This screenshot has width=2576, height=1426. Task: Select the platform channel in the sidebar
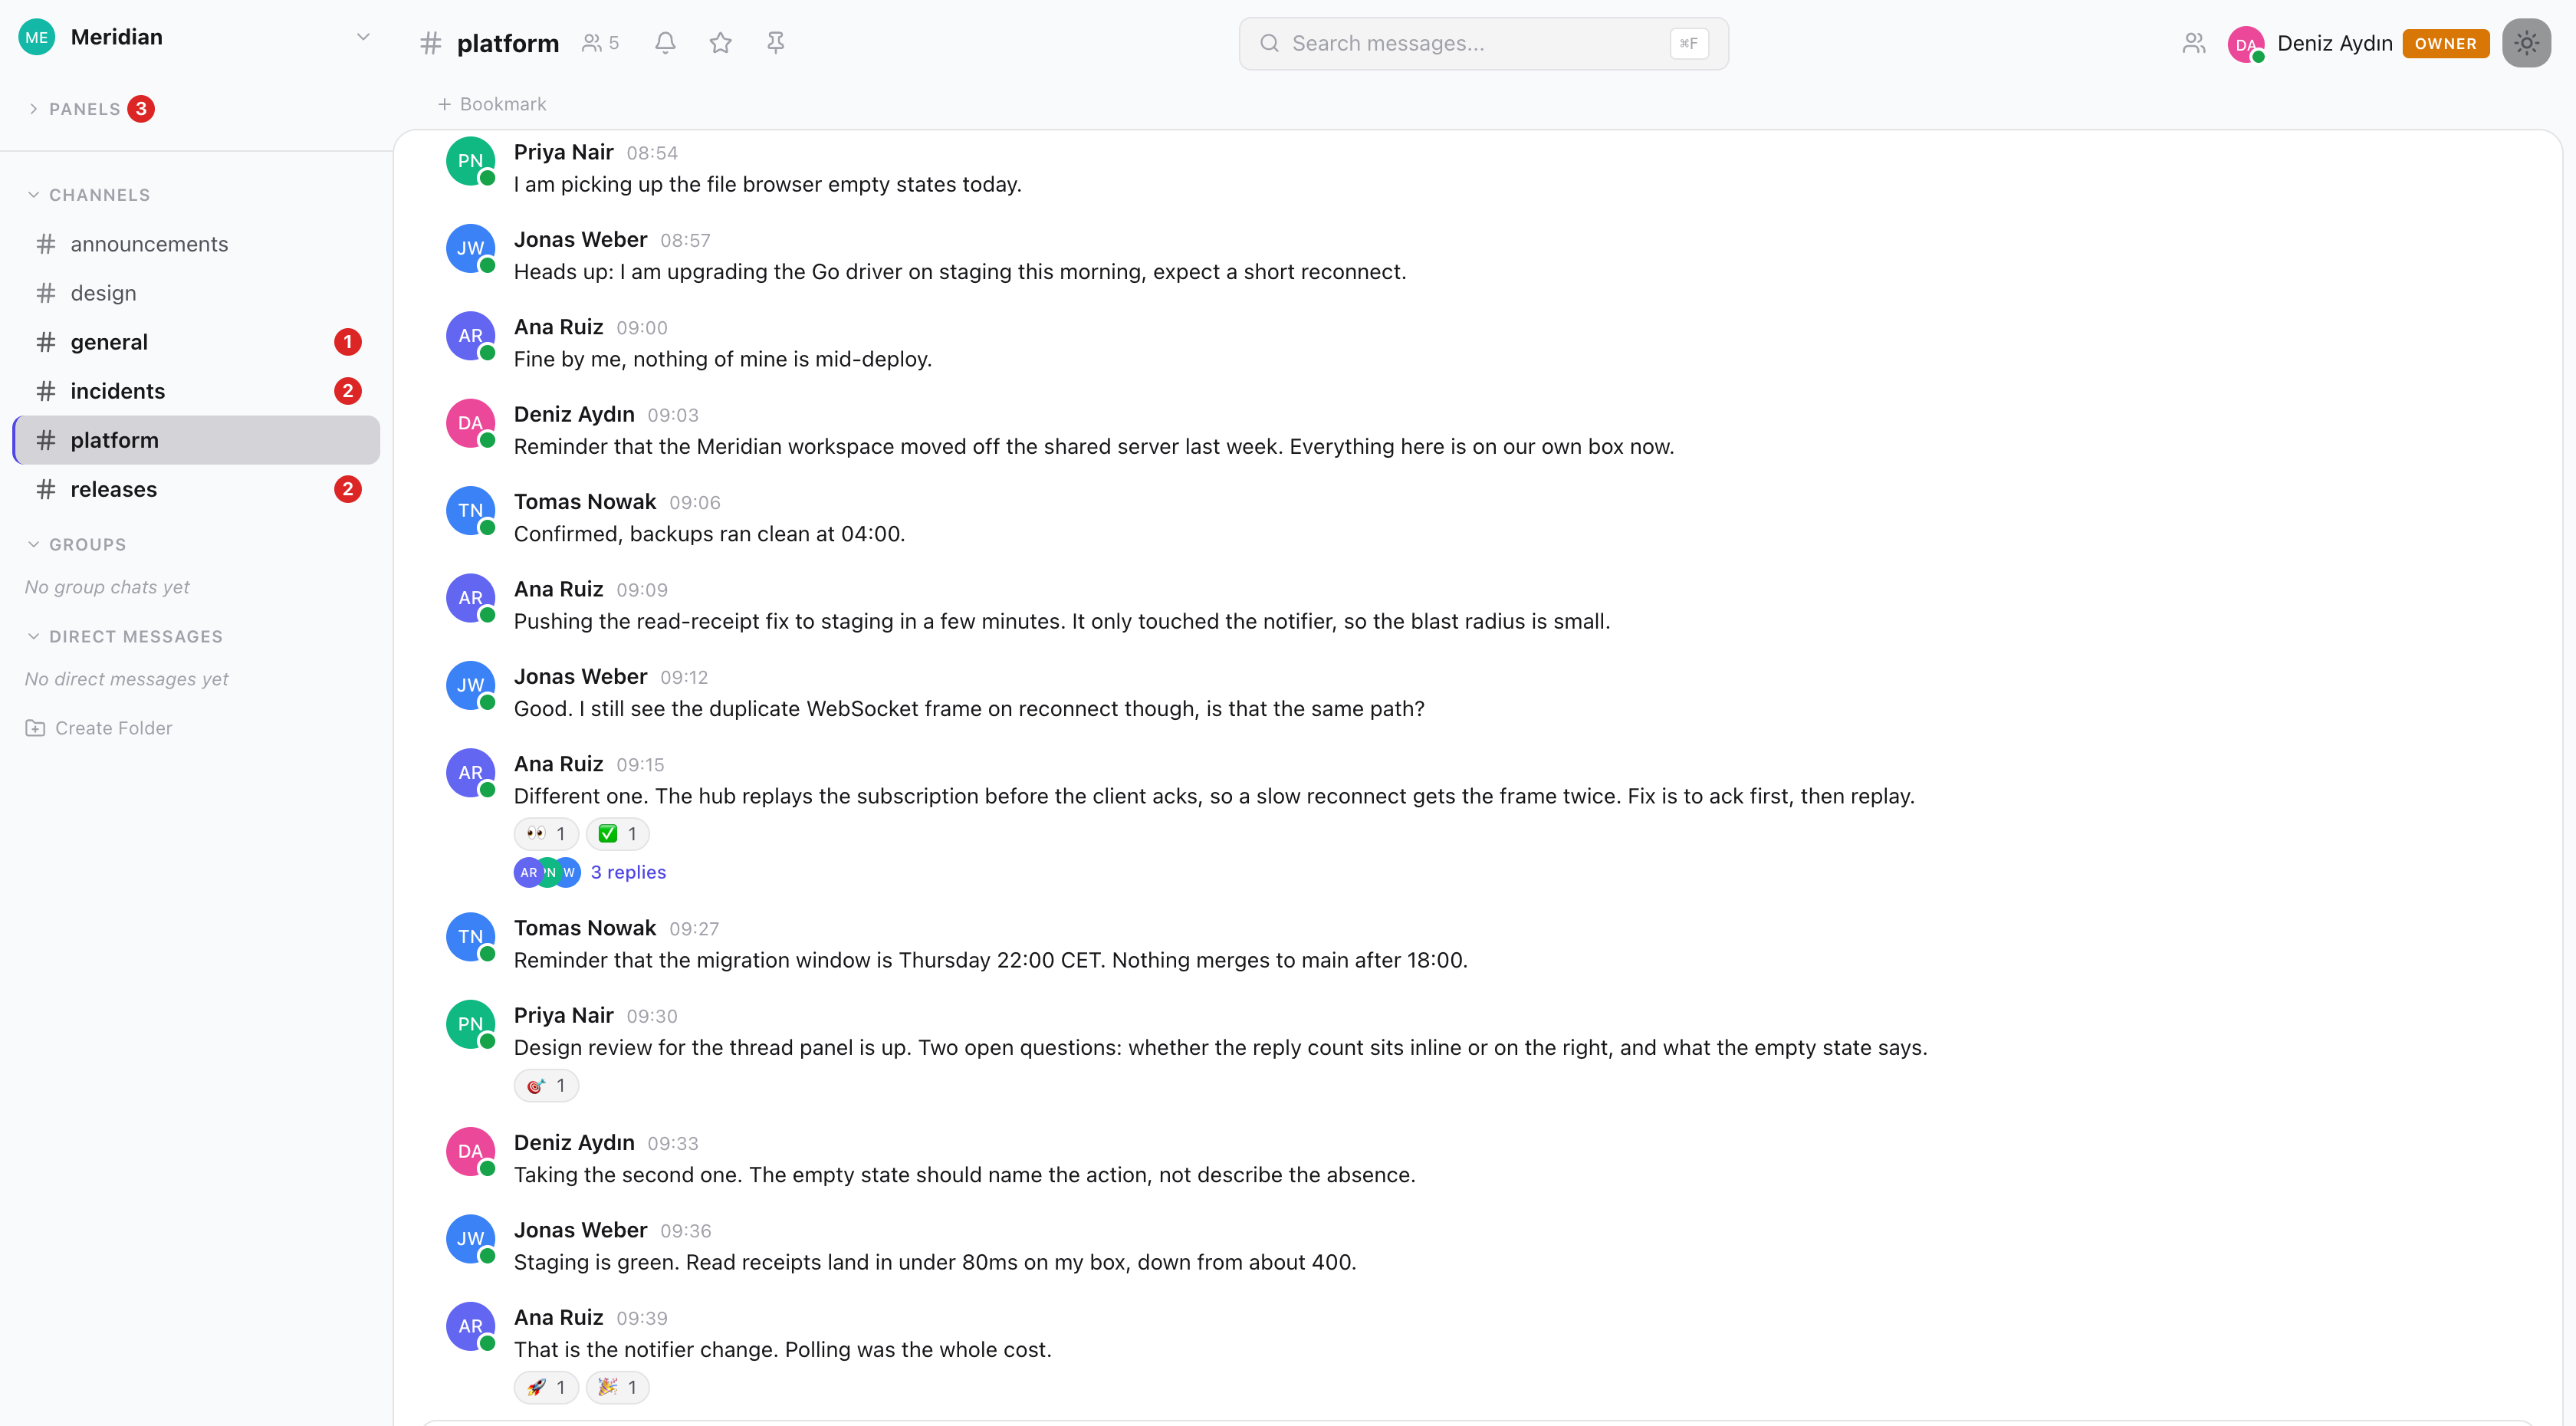click(196, 440)
